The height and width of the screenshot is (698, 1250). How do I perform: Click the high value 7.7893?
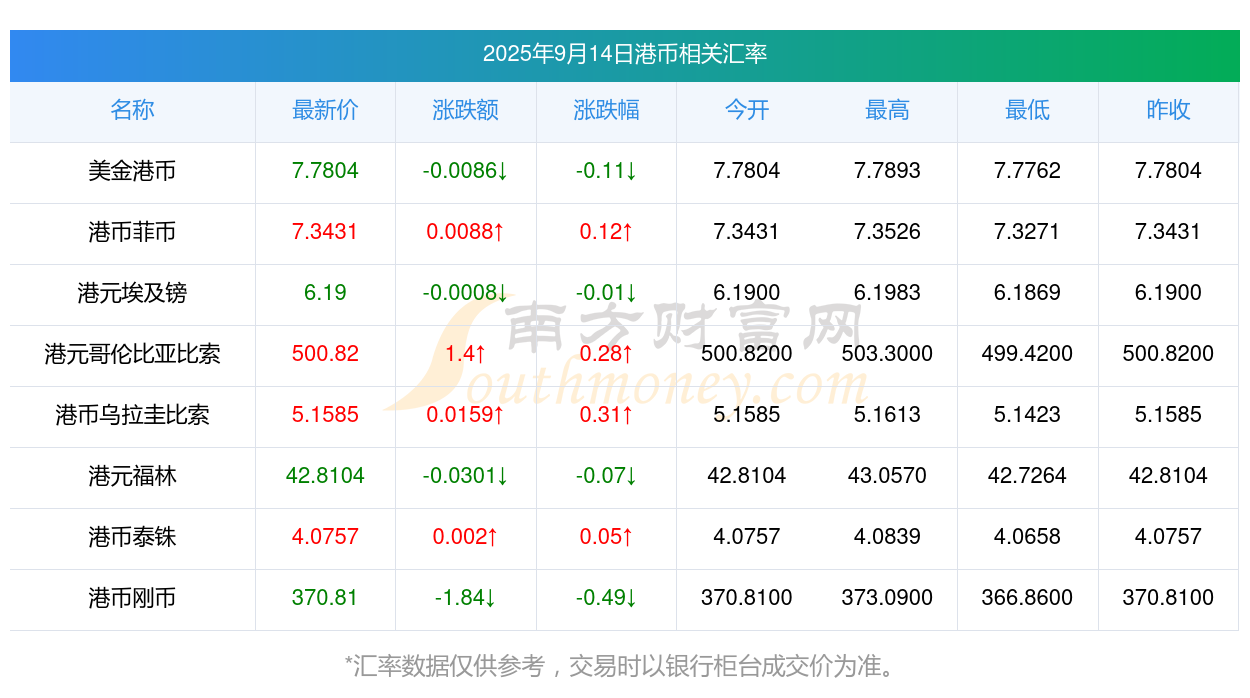point(887,171)
